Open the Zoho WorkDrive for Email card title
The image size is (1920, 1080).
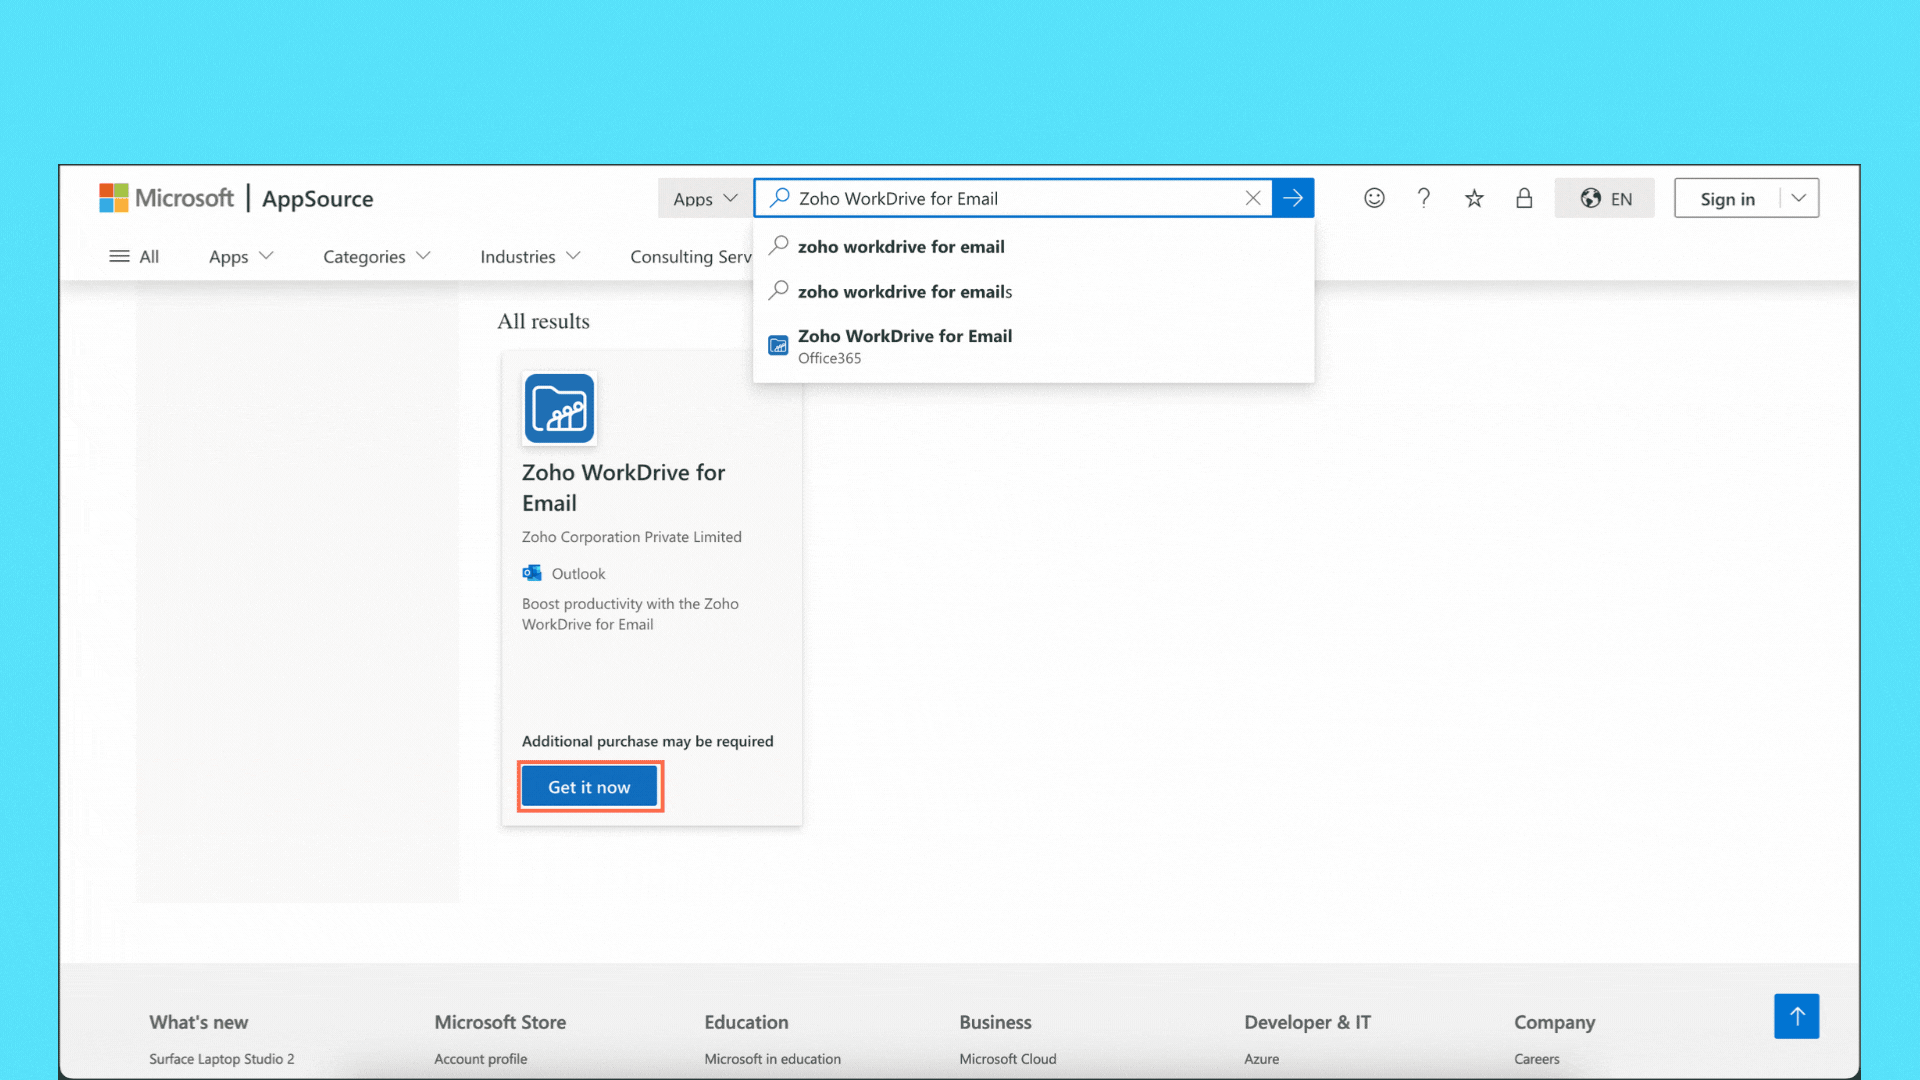coord(623,487)
